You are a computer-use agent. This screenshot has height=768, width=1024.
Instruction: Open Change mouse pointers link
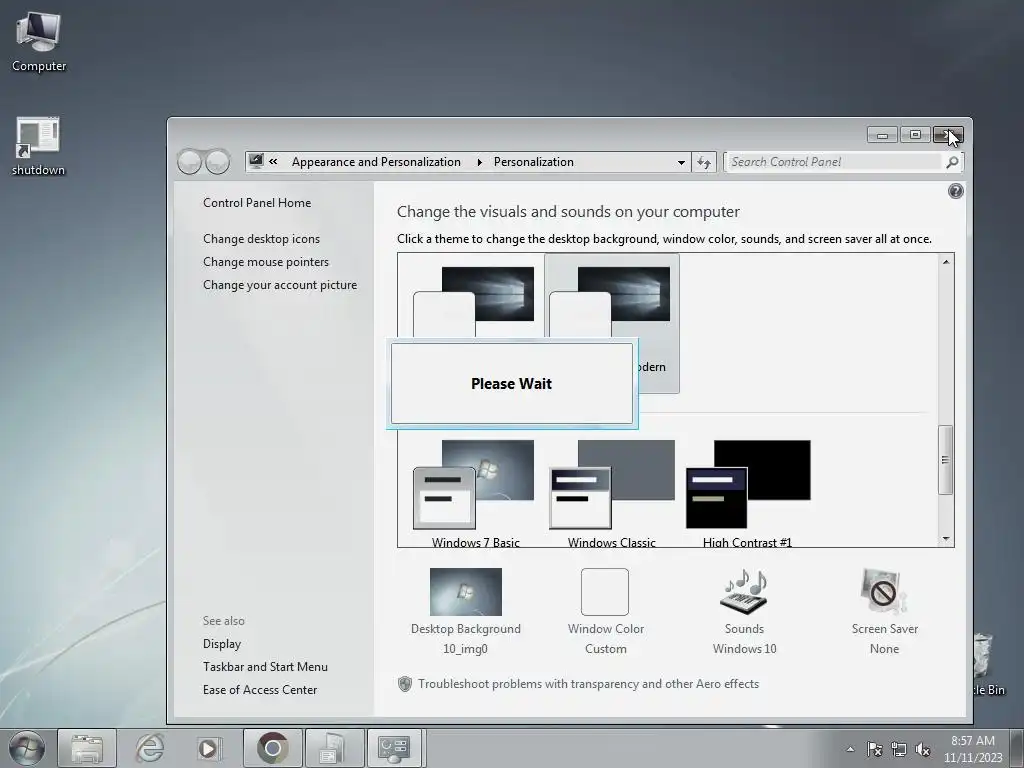click(x=266, y=262)
